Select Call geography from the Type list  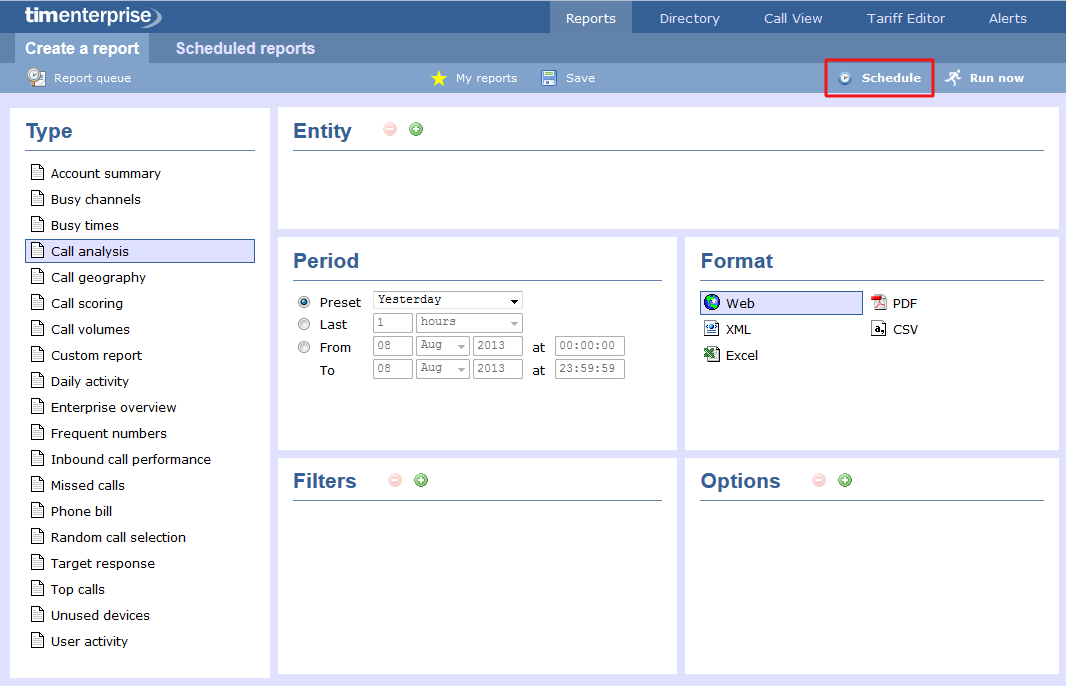point(99,277)
